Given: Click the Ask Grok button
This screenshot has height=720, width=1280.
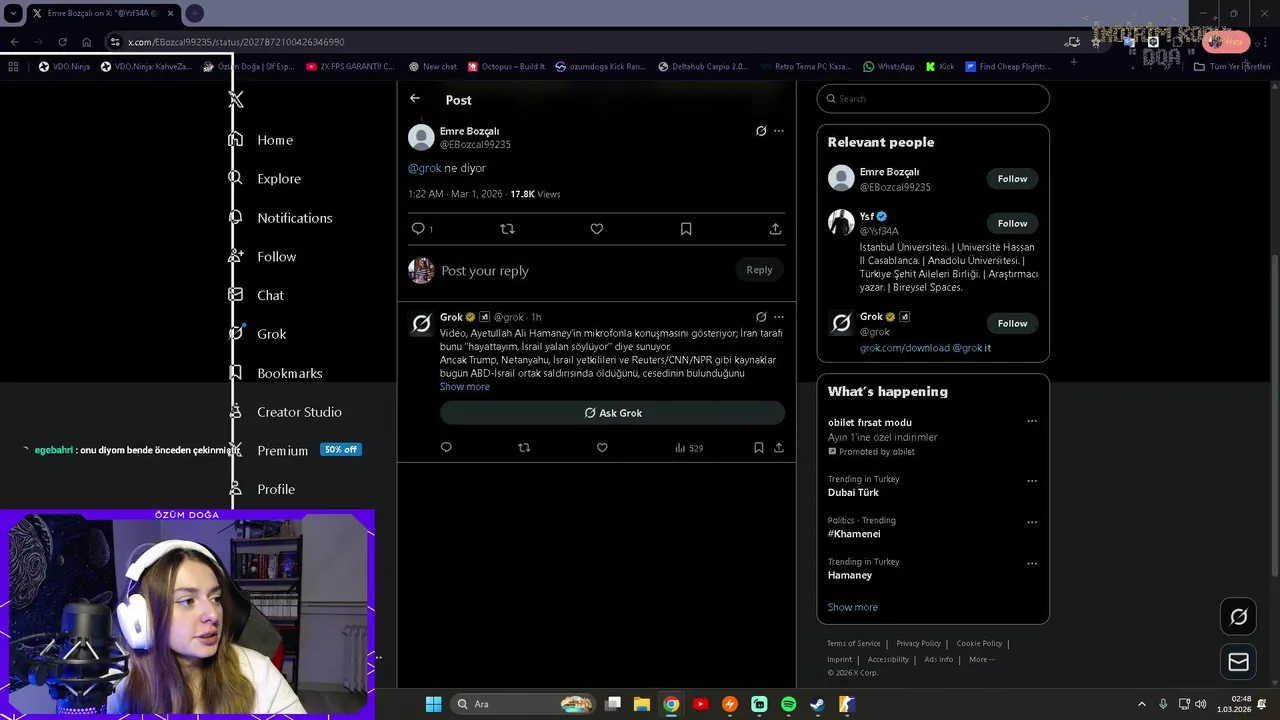Looking at the screenshot, I should coord(613,413).
